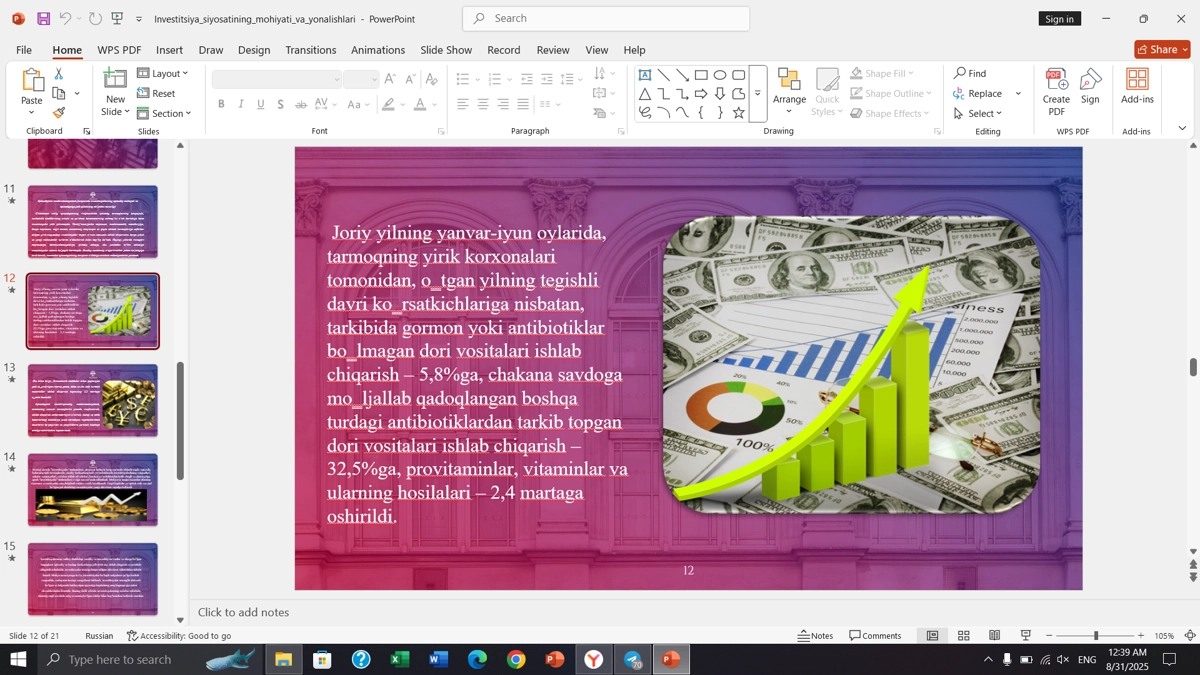The width and height of the screenshot is (1200, 675).
Task: Click the Create PDF icon
Action: [x=1056, y=81]
